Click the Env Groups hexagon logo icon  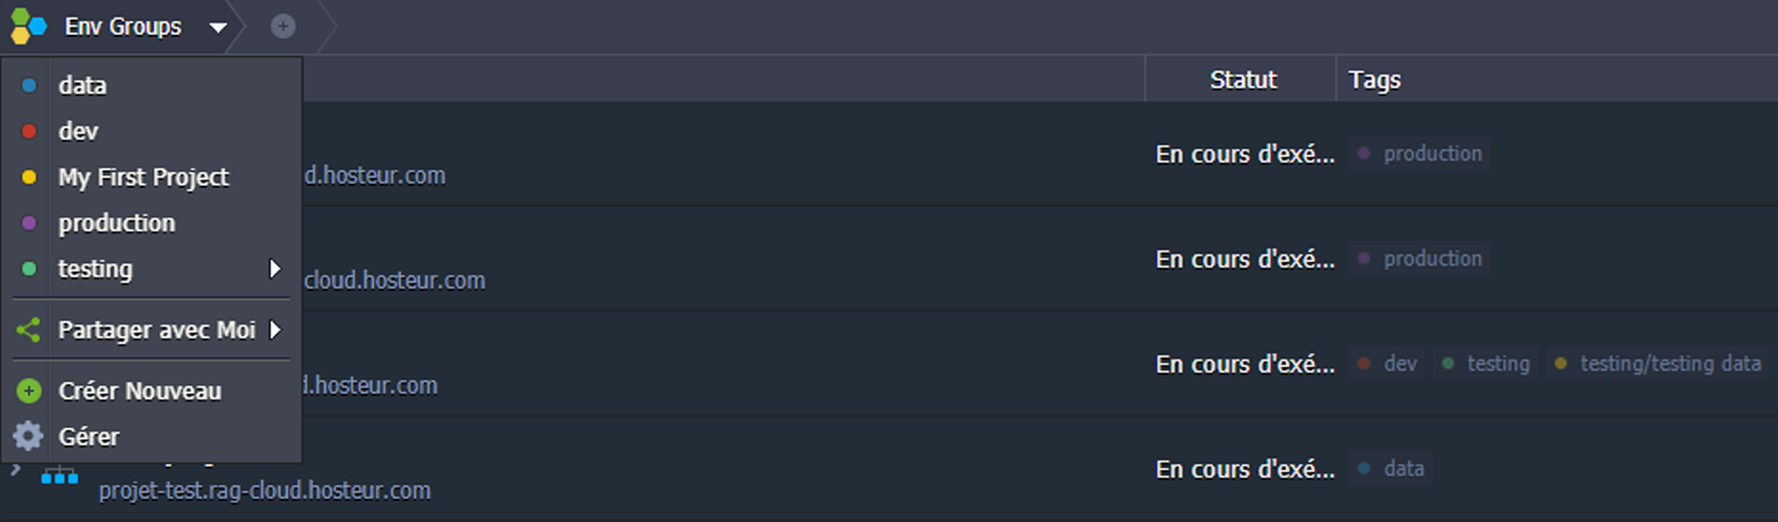28,26
